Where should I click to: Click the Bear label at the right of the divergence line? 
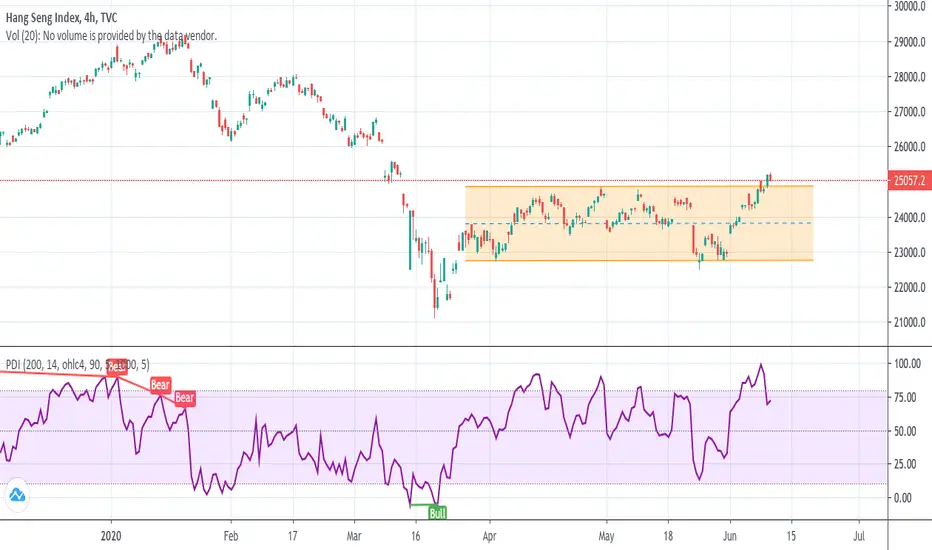[x=184, y=397]
